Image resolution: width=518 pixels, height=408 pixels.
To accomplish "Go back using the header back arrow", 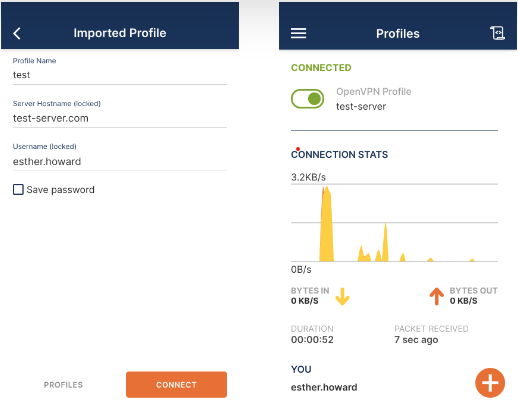I will point(17,33).
